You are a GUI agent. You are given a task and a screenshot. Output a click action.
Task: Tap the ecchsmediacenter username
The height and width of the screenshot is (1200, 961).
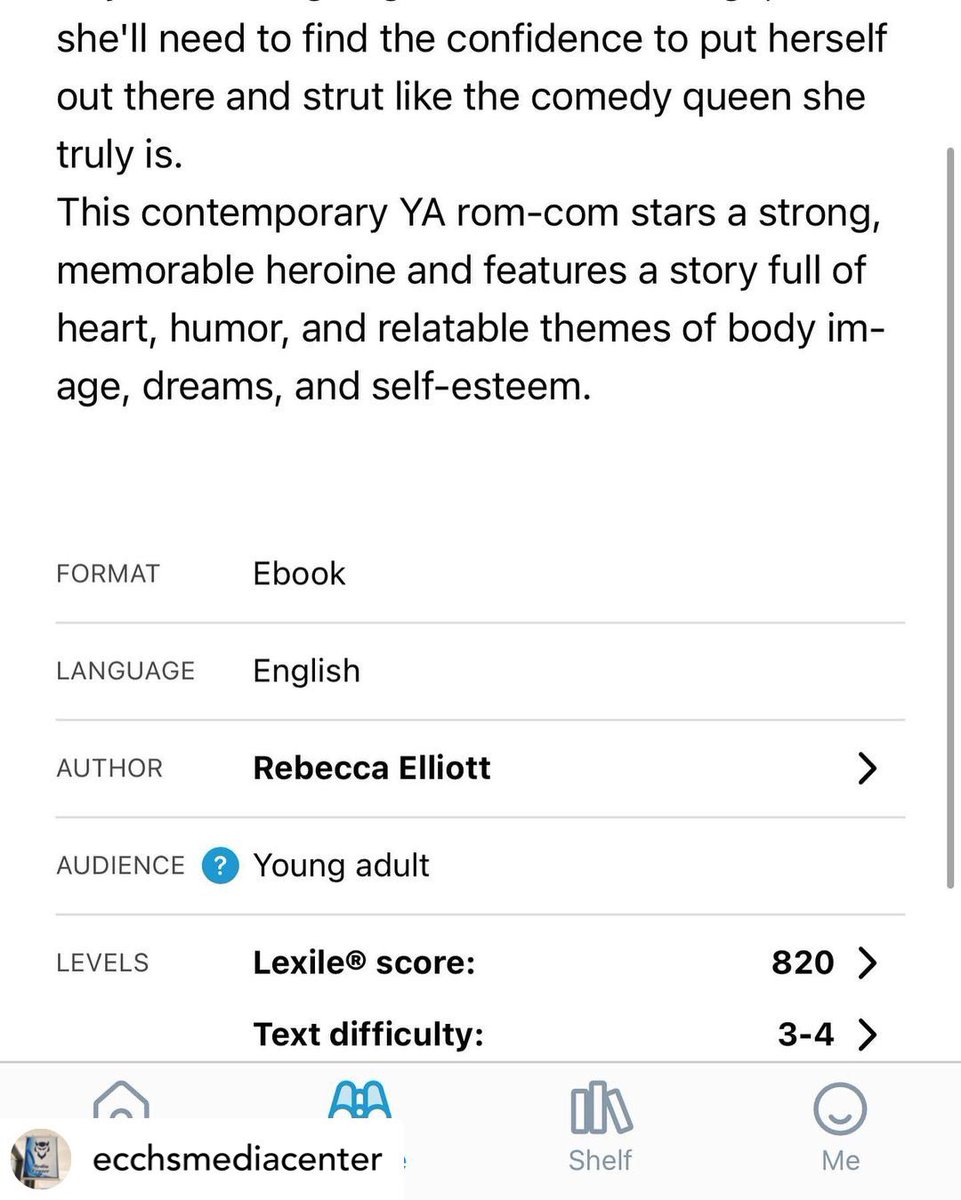pos(236,1159)
